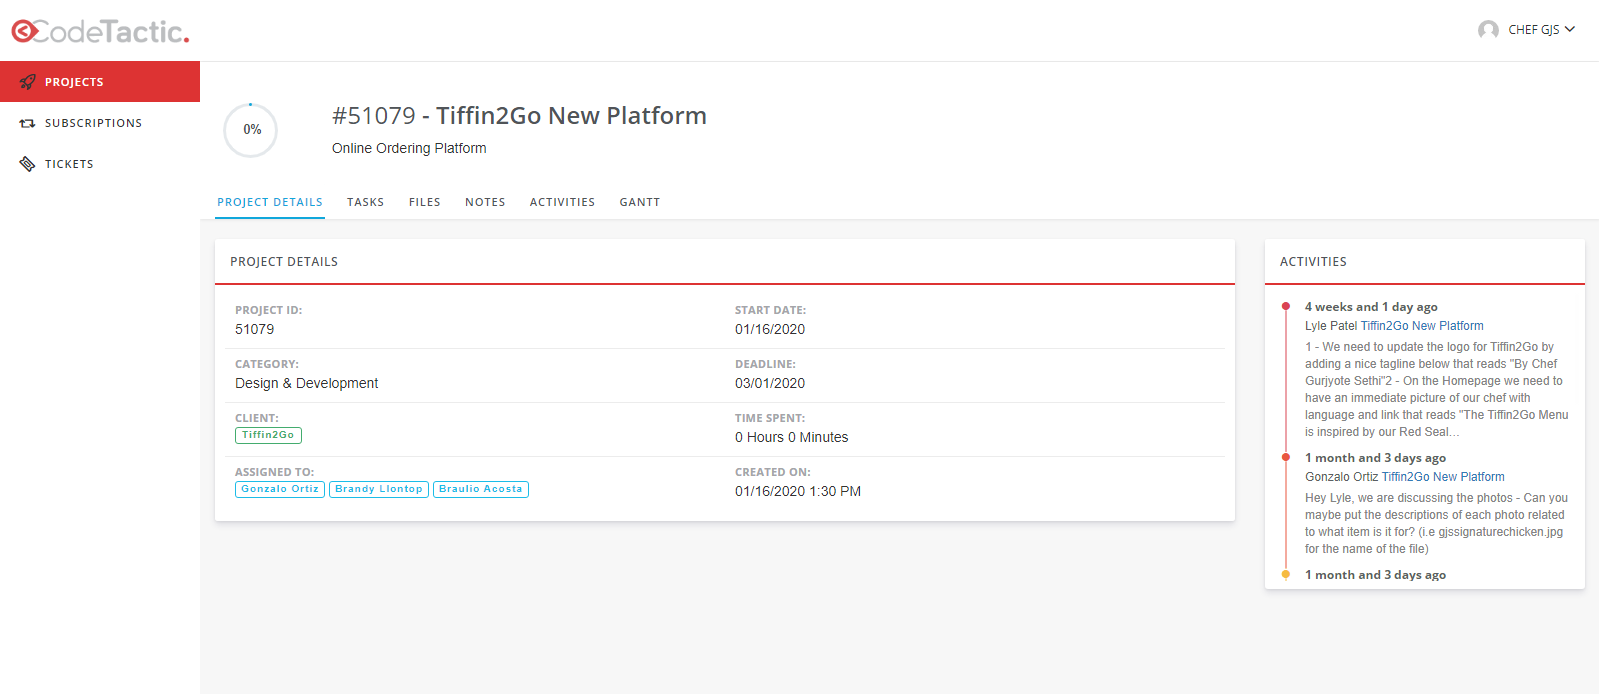This screenshot has height=694, width=1599.
Task: Open Subscriptions in the sidebar
Action: click(100, 123)
